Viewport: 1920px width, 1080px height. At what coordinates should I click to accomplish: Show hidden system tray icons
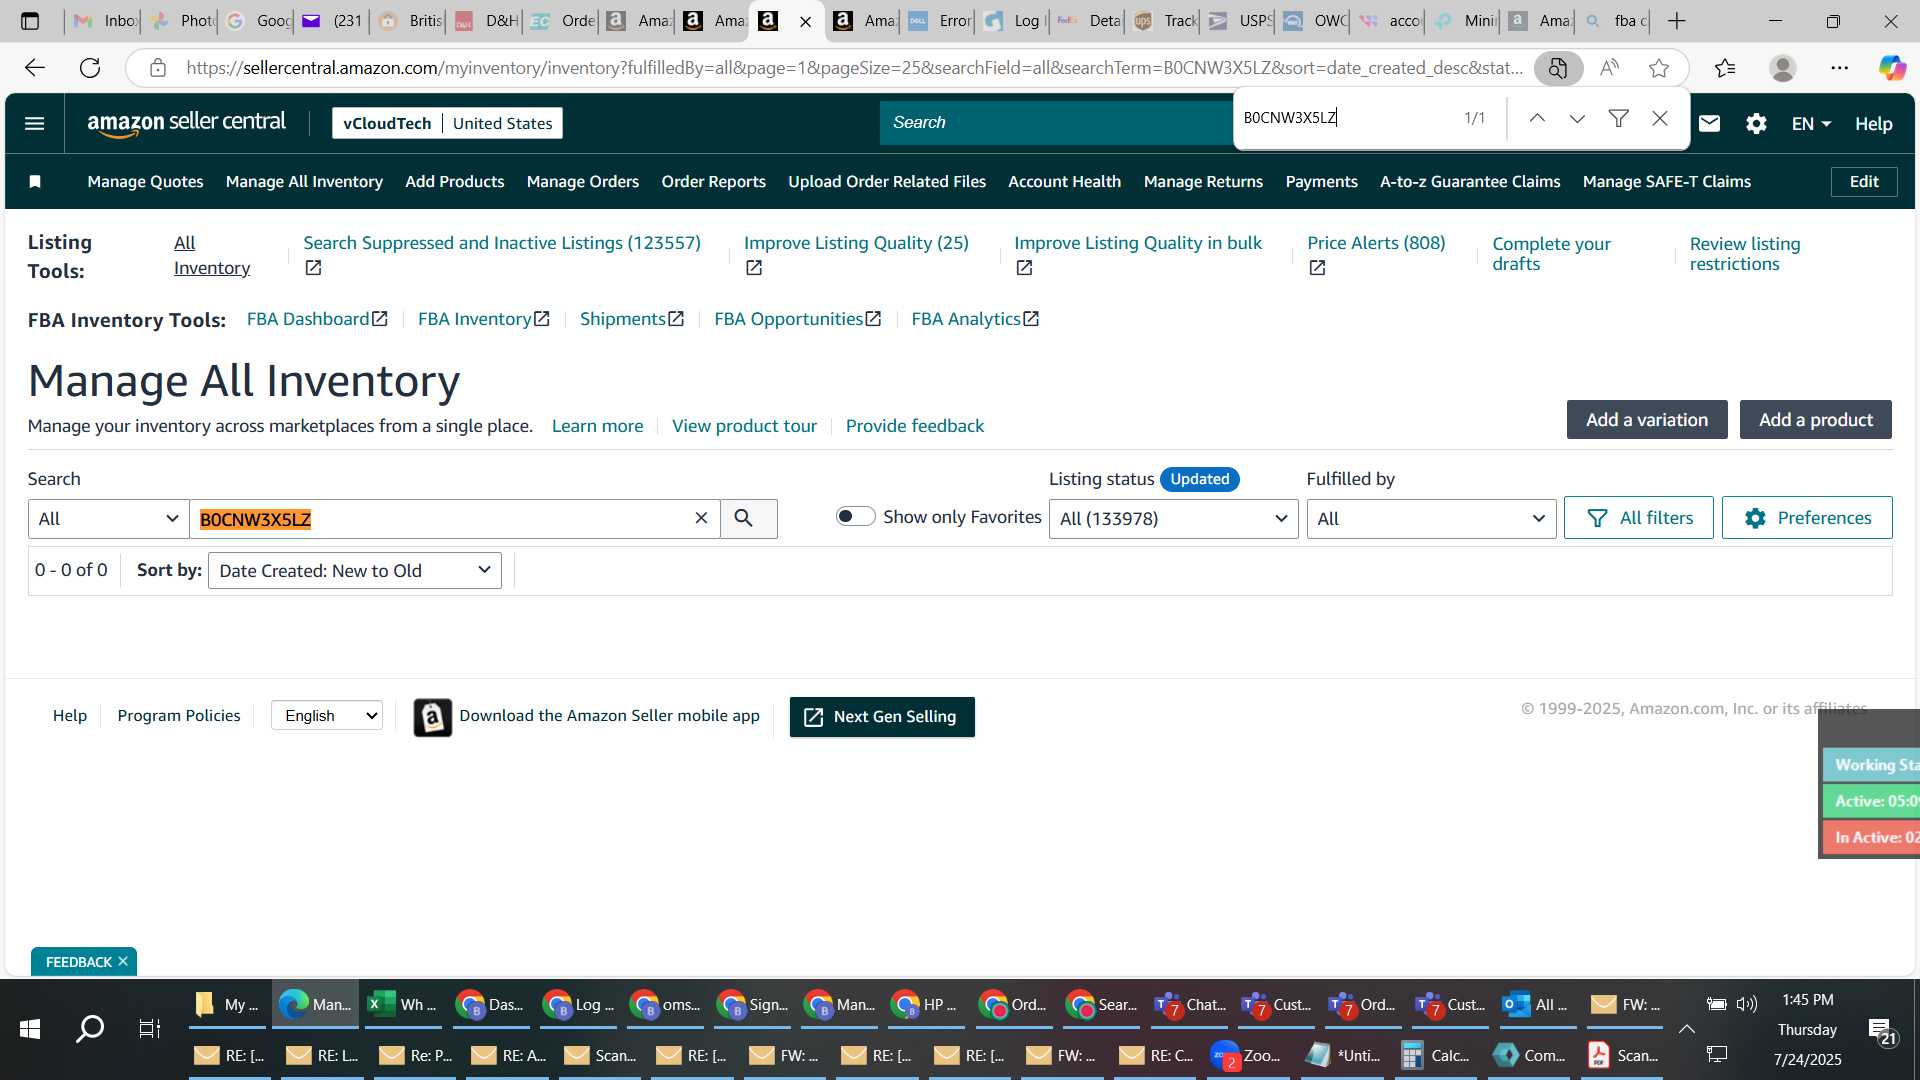tap(1686, 1029)
